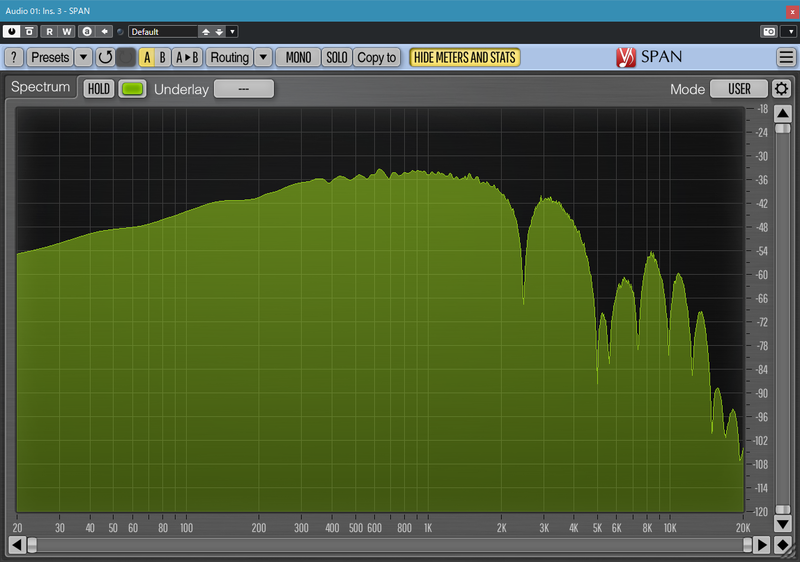Load previous preset with up arrow
The image size is (800, 562).
pos(206,32)
